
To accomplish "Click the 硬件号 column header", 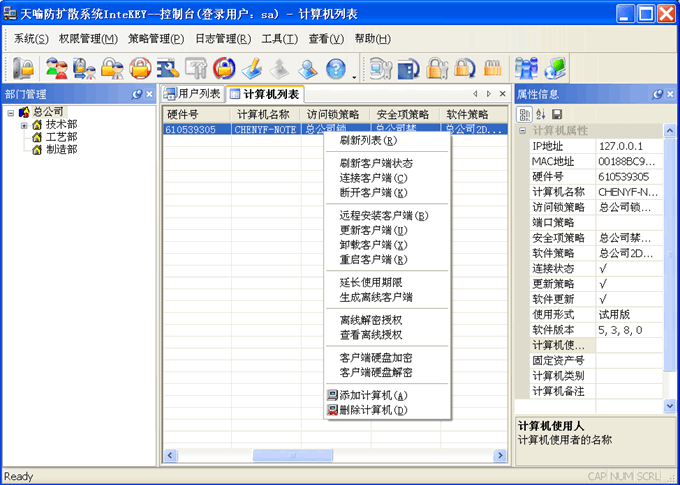I will [x=197, y=115].
